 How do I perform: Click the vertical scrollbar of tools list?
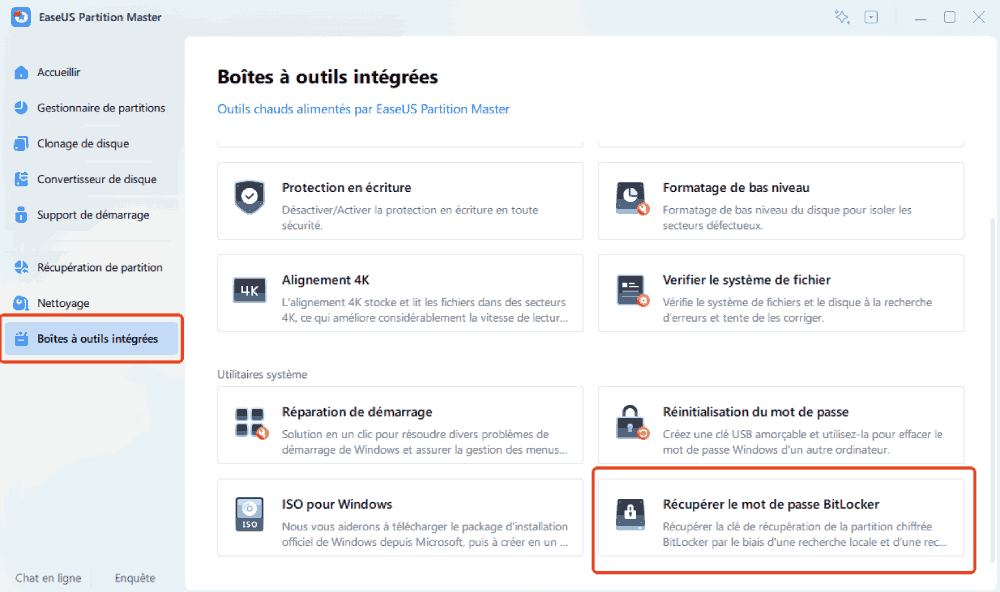[x=992, y=389]
